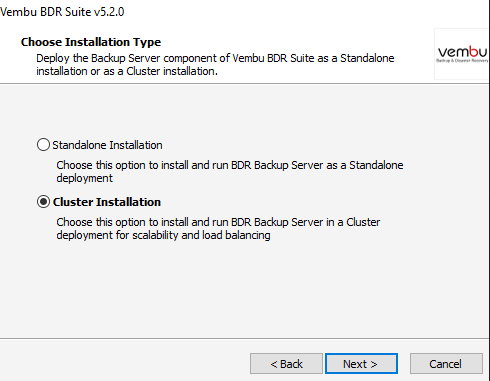The height and width of the screenshot is (381, 490).
Task: Click the Vembu logo in the header
Action: pyautogui.click(x=462, y=52)
